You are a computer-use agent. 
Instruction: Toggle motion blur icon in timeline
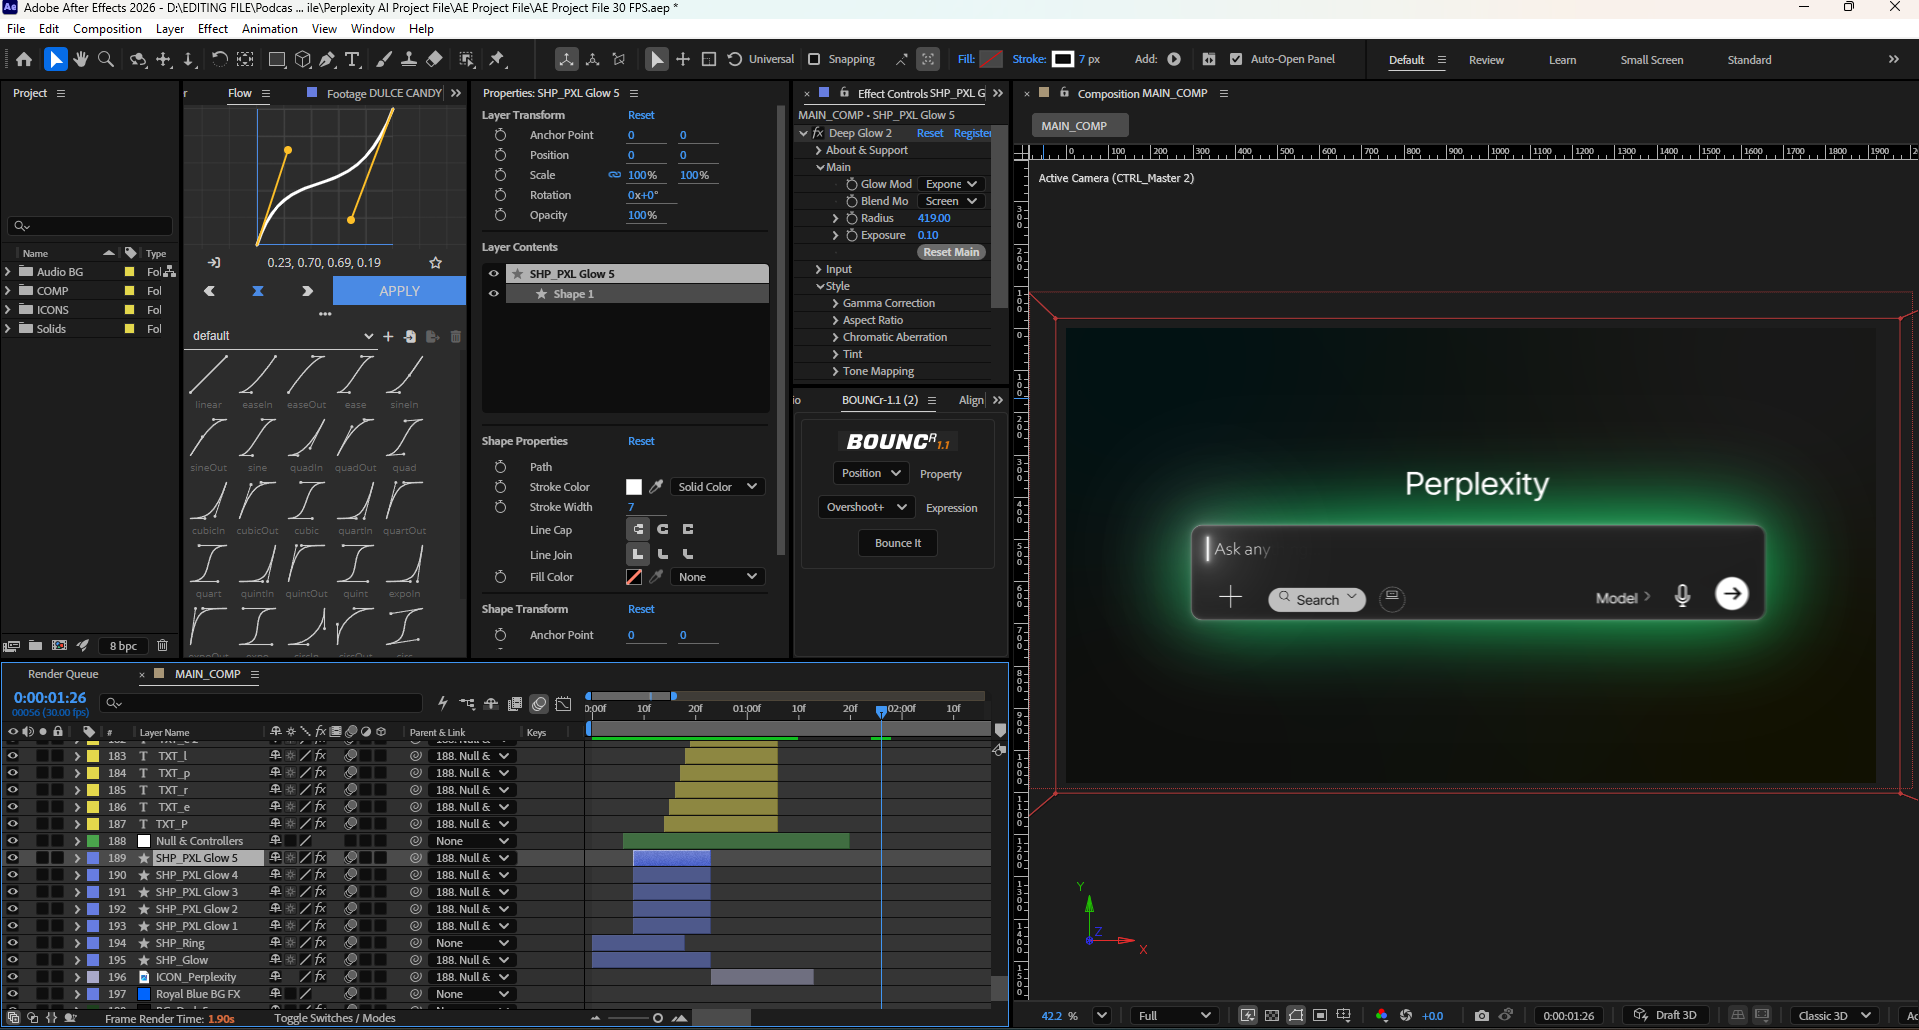[539, 704]
